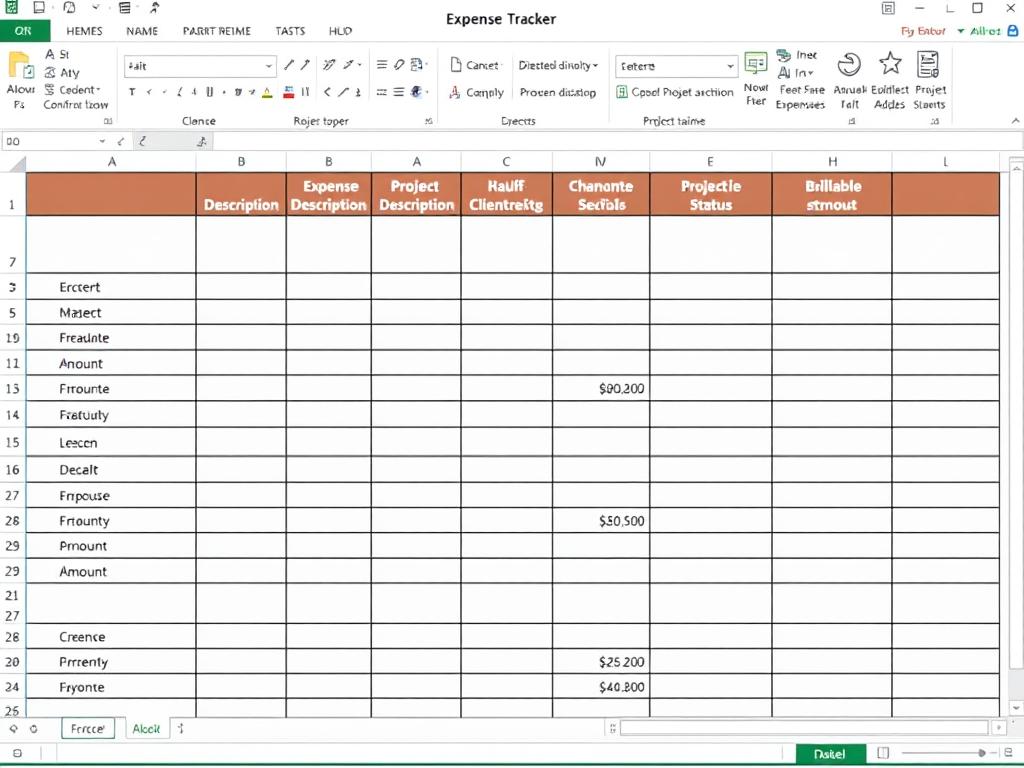Apply the font color using the A icon
This screenshot has width=1024, height=768.
pyautogui.click(x=266, y=93)
